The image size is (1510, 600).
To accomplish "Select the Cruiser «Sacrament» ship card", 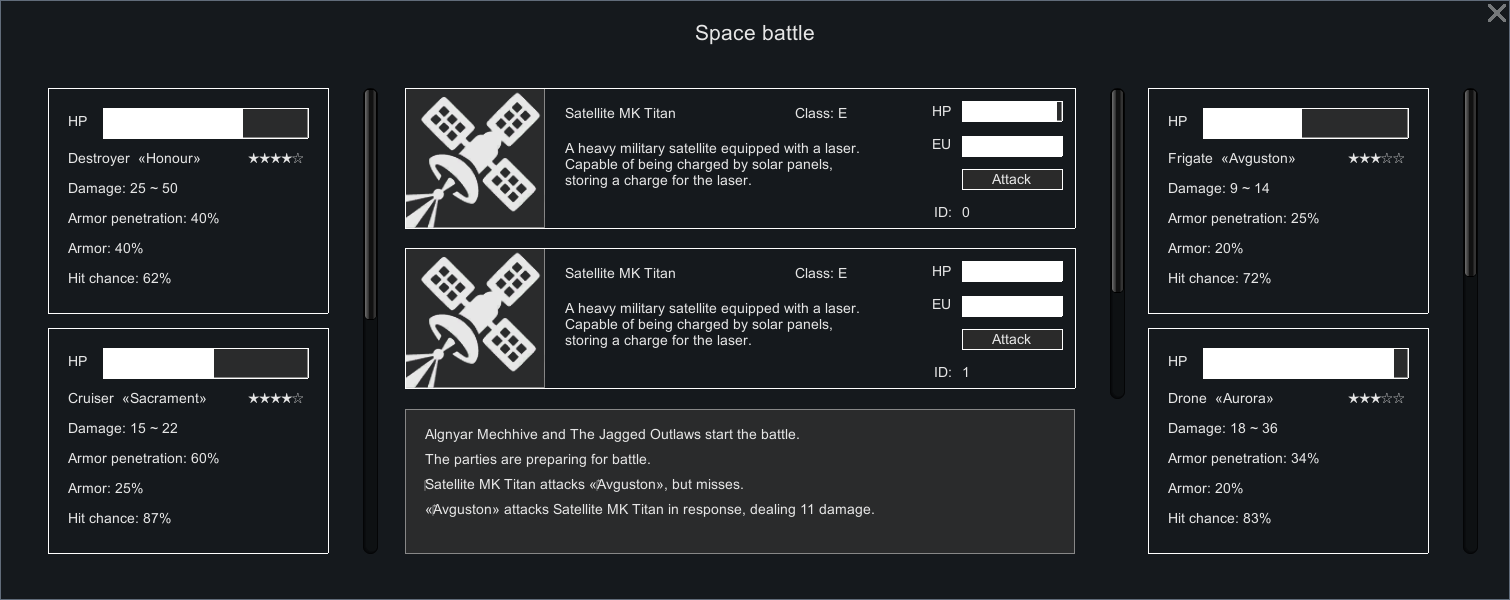I will [188, 440].
